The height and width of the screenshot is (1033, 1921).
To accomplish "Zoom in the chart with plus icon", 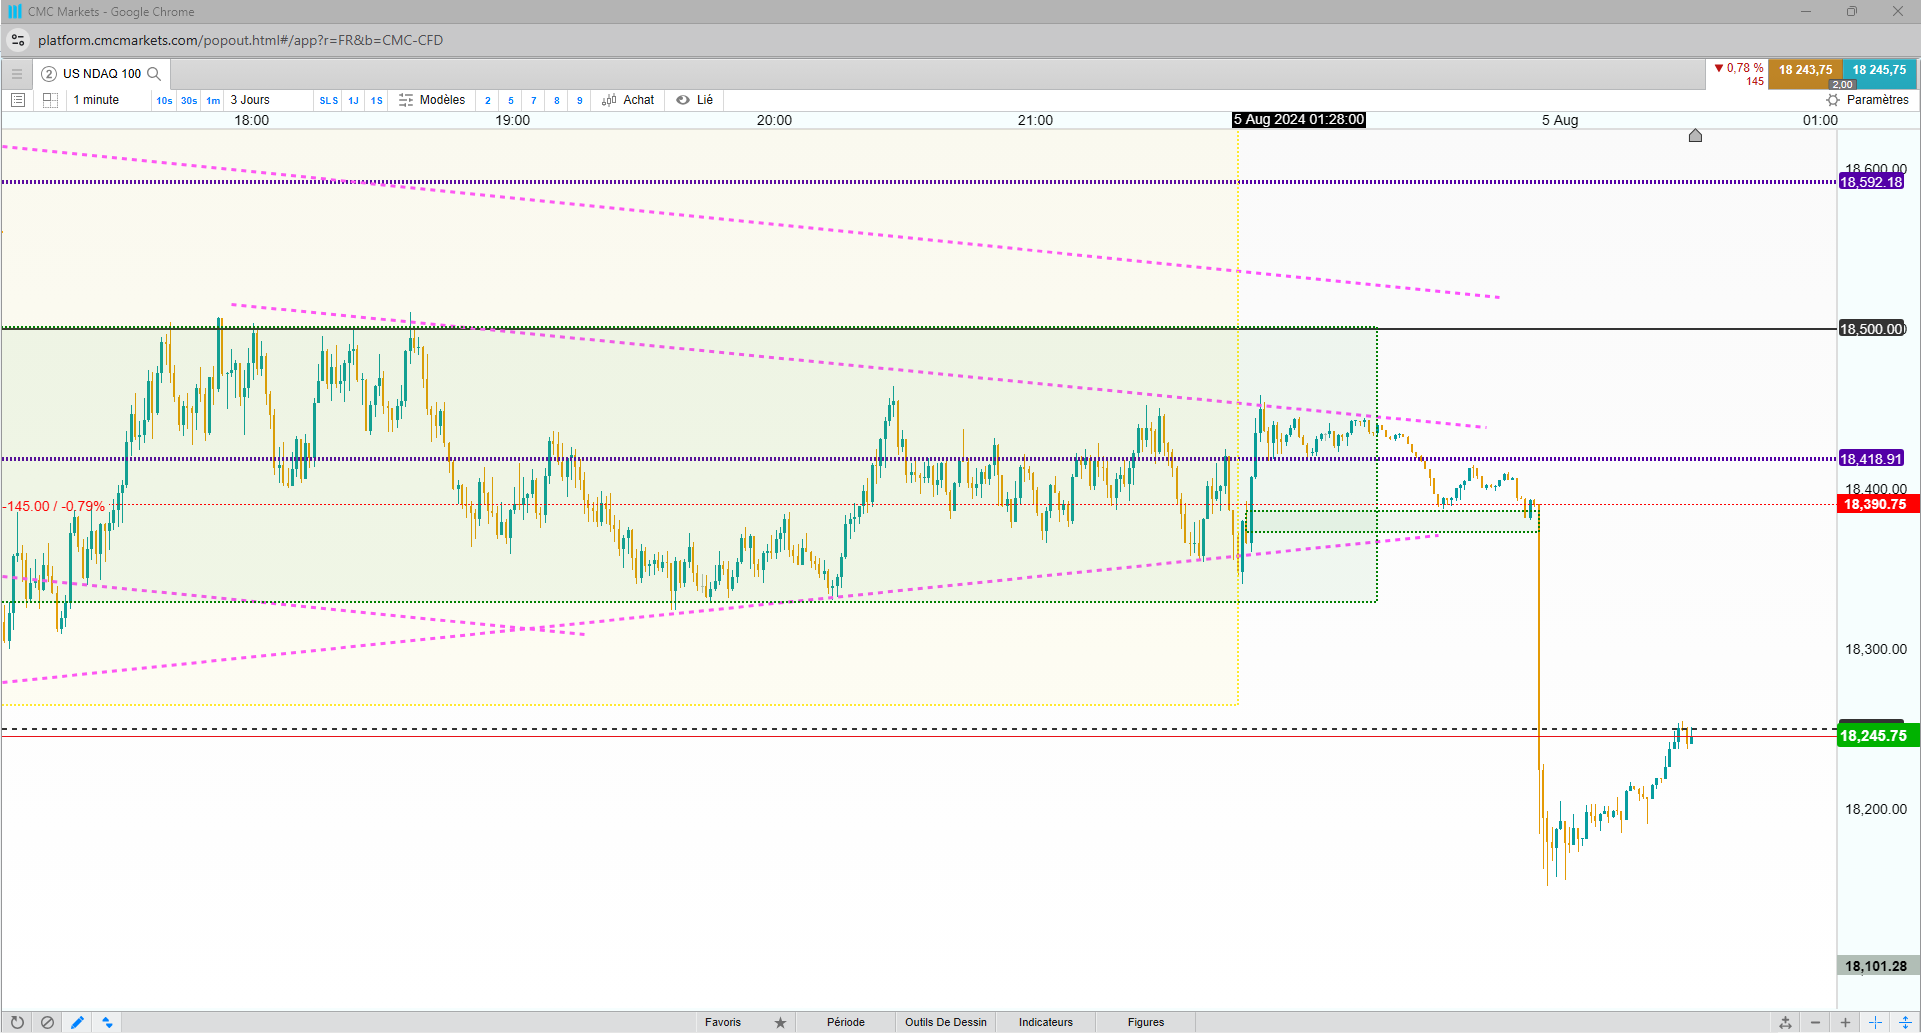I will tap(1845, 1022).
